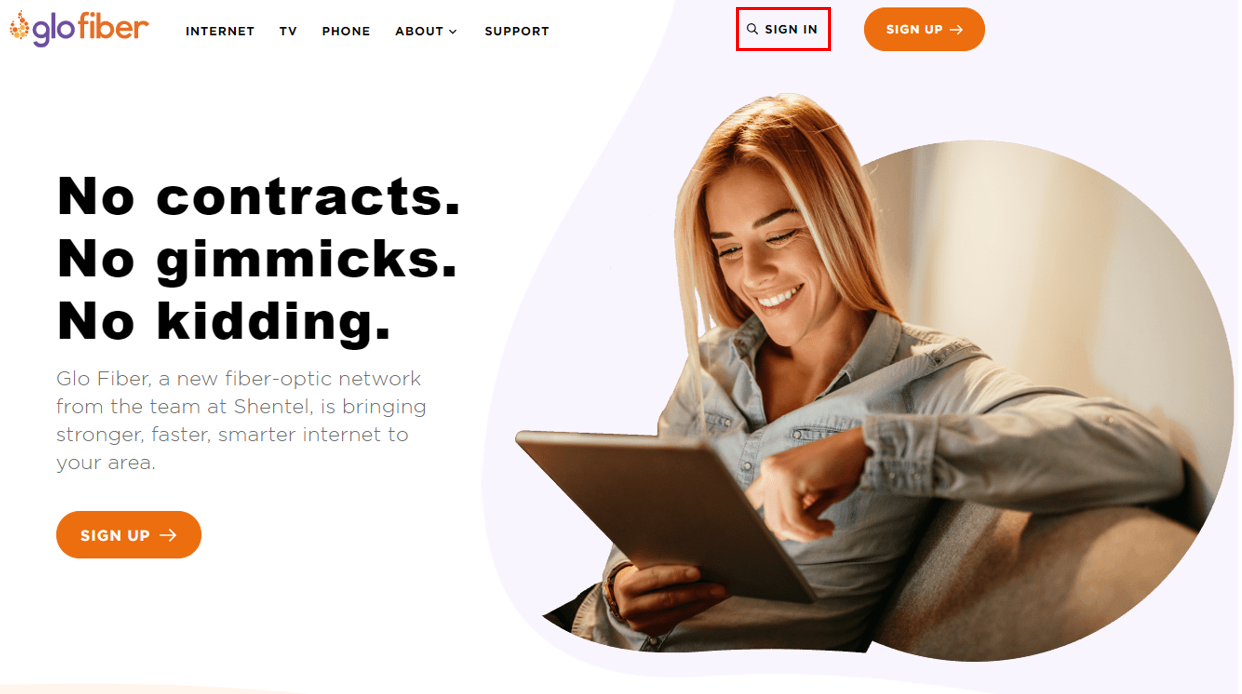Click the Shentel fiber-optic network paragraph
The width and height of the screenshot is (1242, 694).
[241, 420]
